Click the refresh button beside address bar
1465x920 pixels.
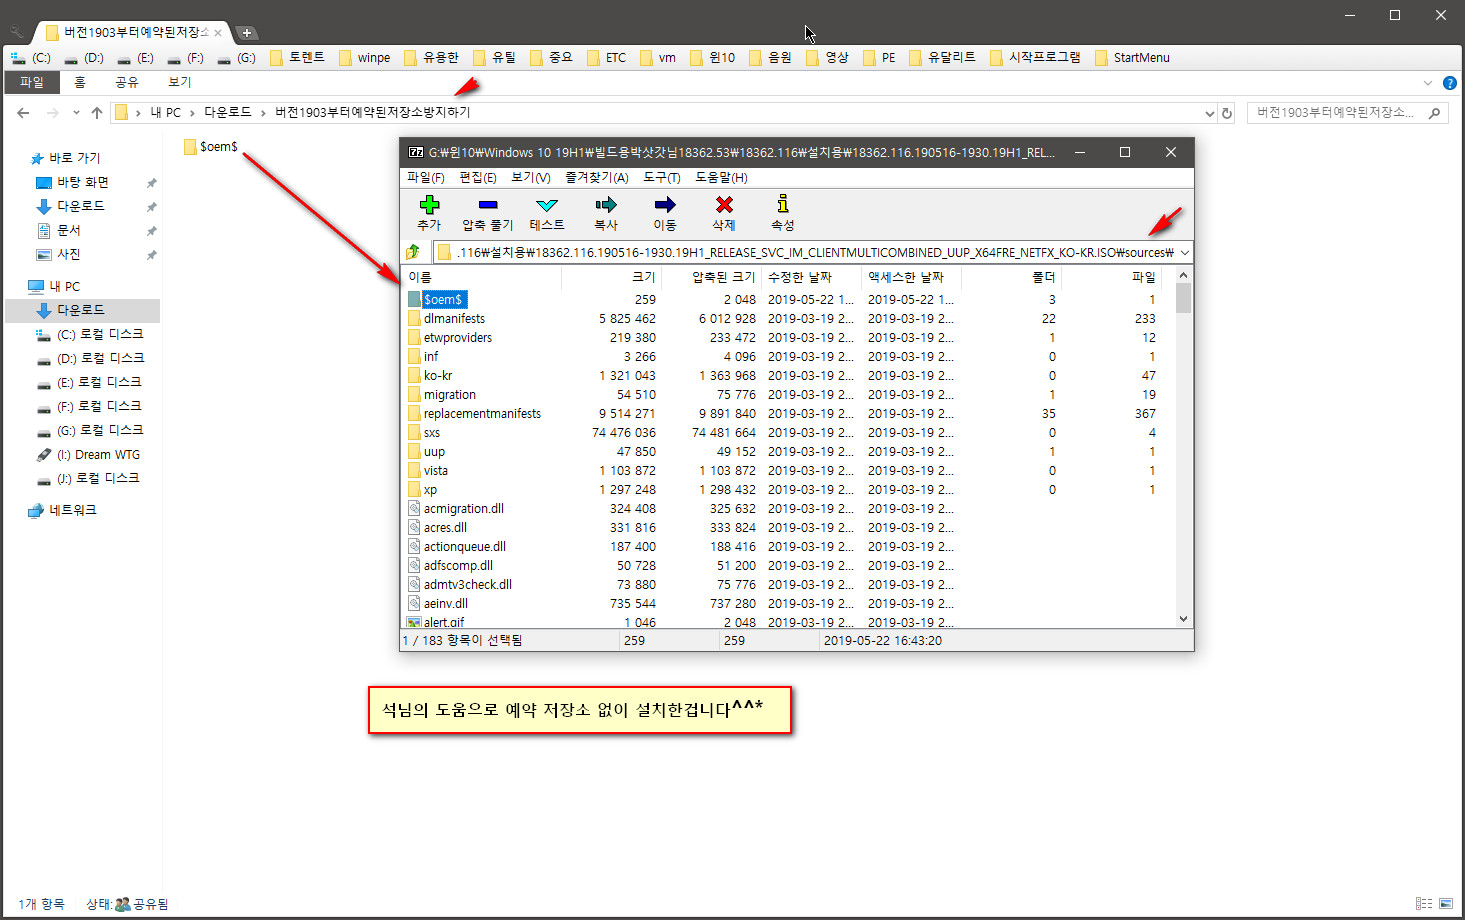pos(1227,113)
